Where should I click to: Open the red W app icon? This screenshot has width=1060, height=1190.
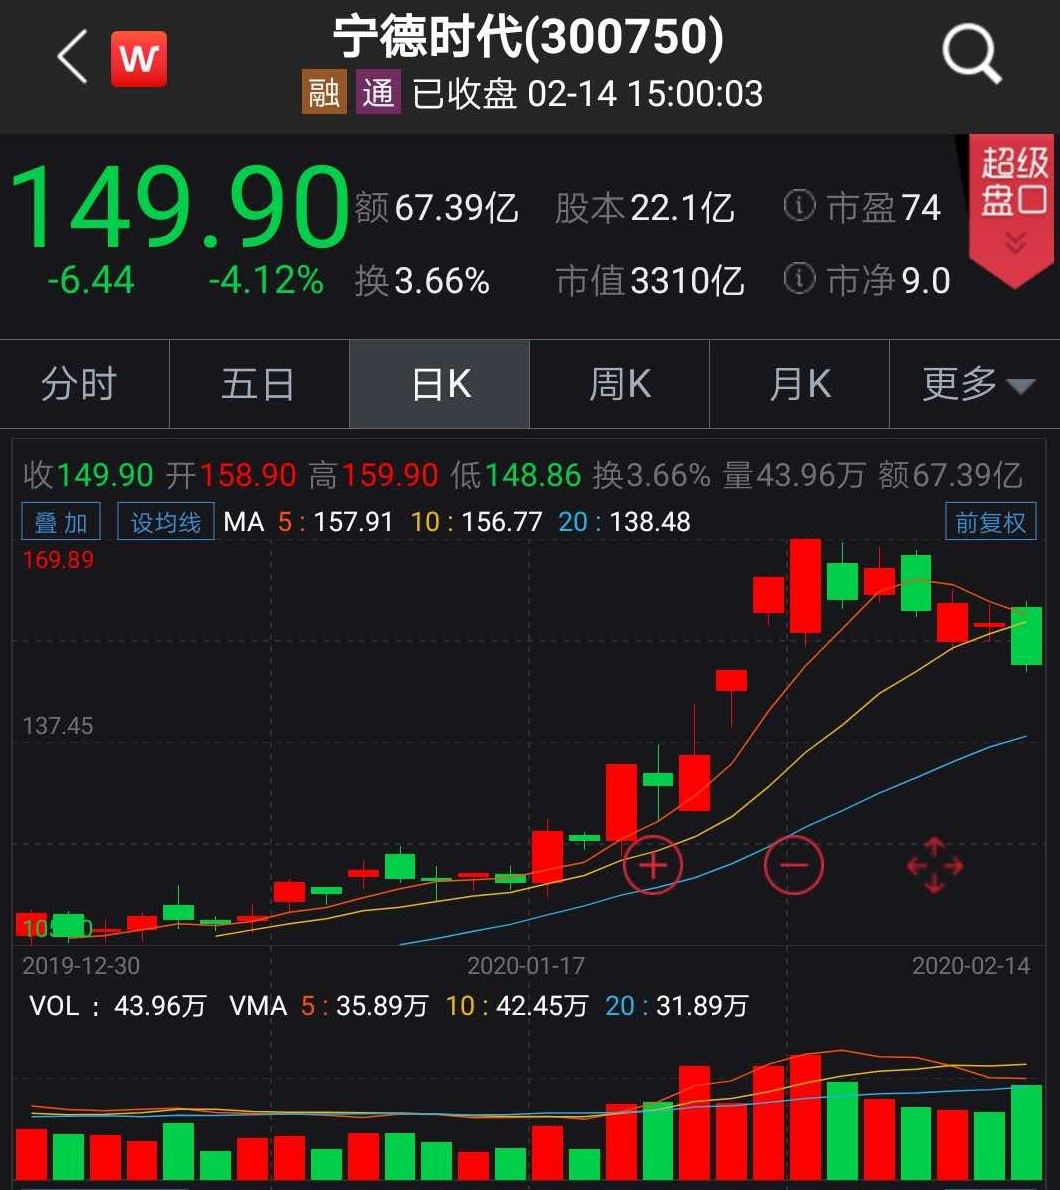139,58
